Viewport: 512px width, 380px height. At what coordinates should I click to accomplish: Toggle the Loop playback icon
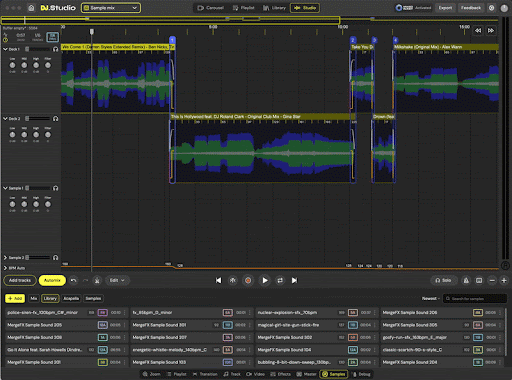point(280,280)
